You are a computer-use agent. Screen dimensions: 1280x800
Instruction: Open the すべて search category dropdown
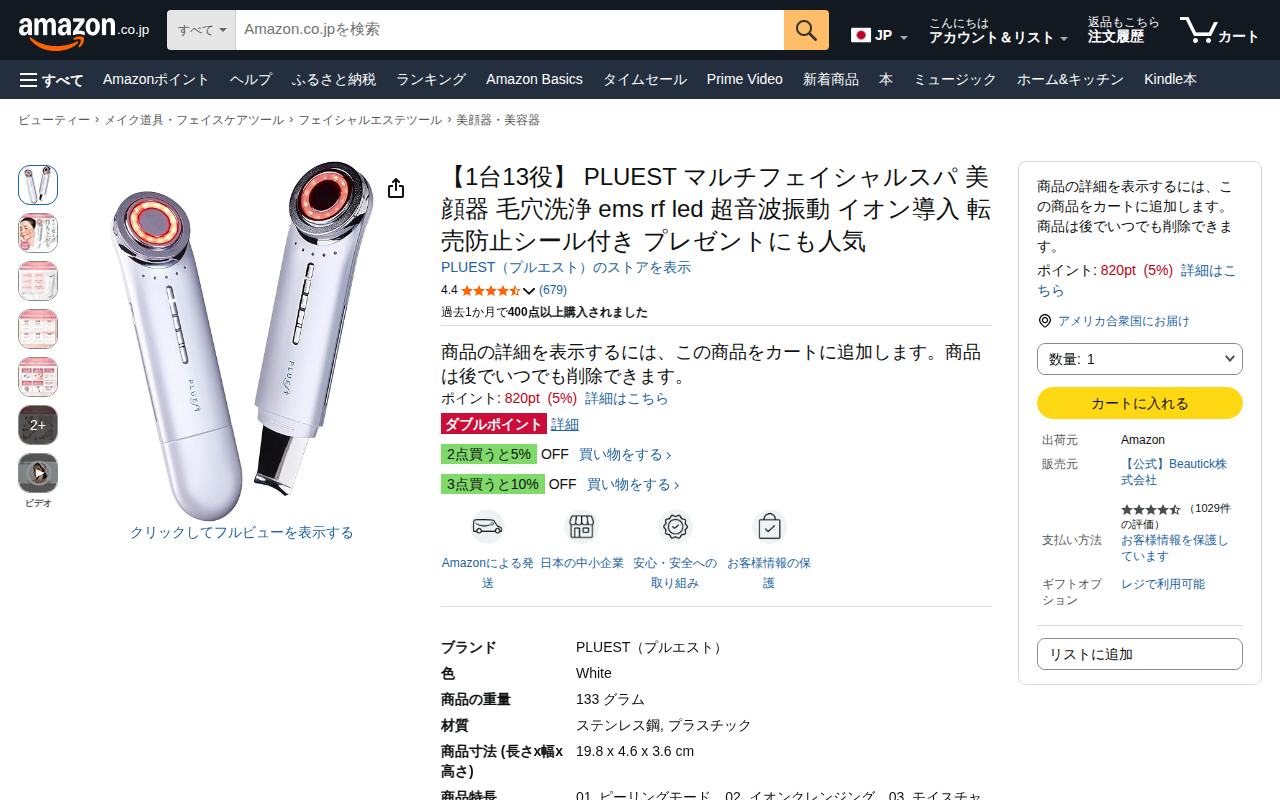201,30
